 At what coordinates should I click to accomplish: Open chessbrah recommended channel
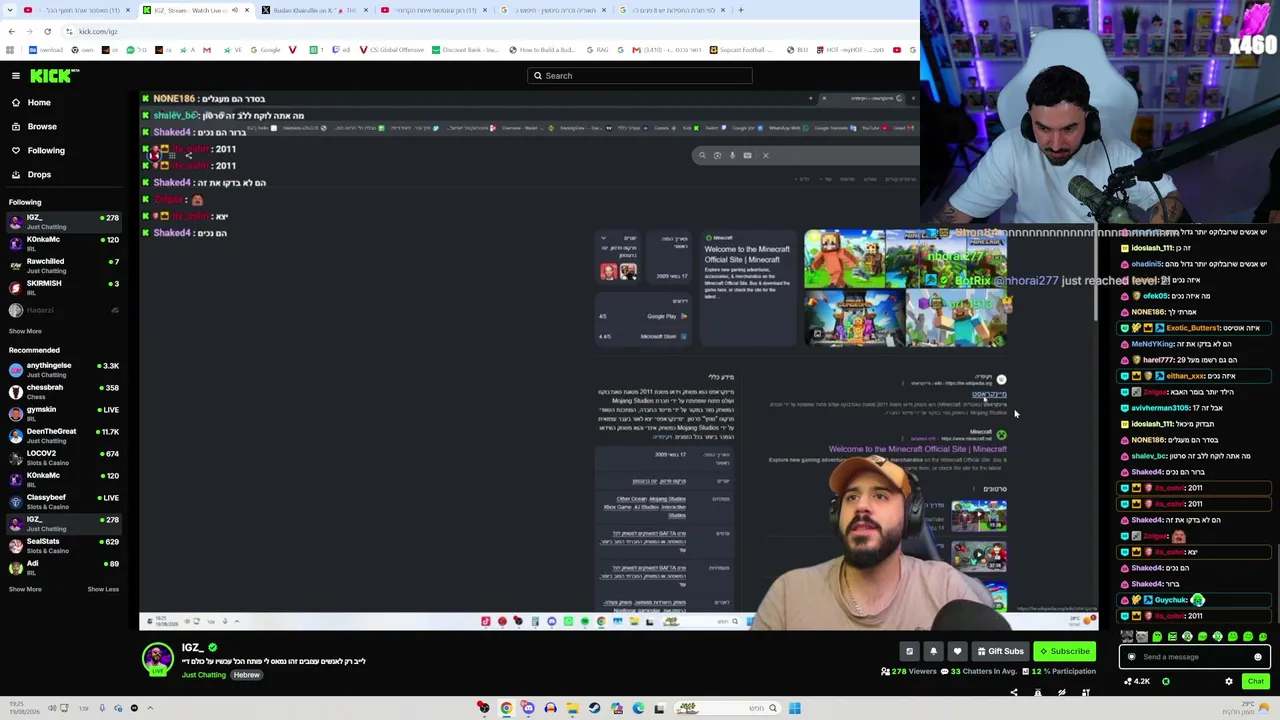[x=64, y=392]
